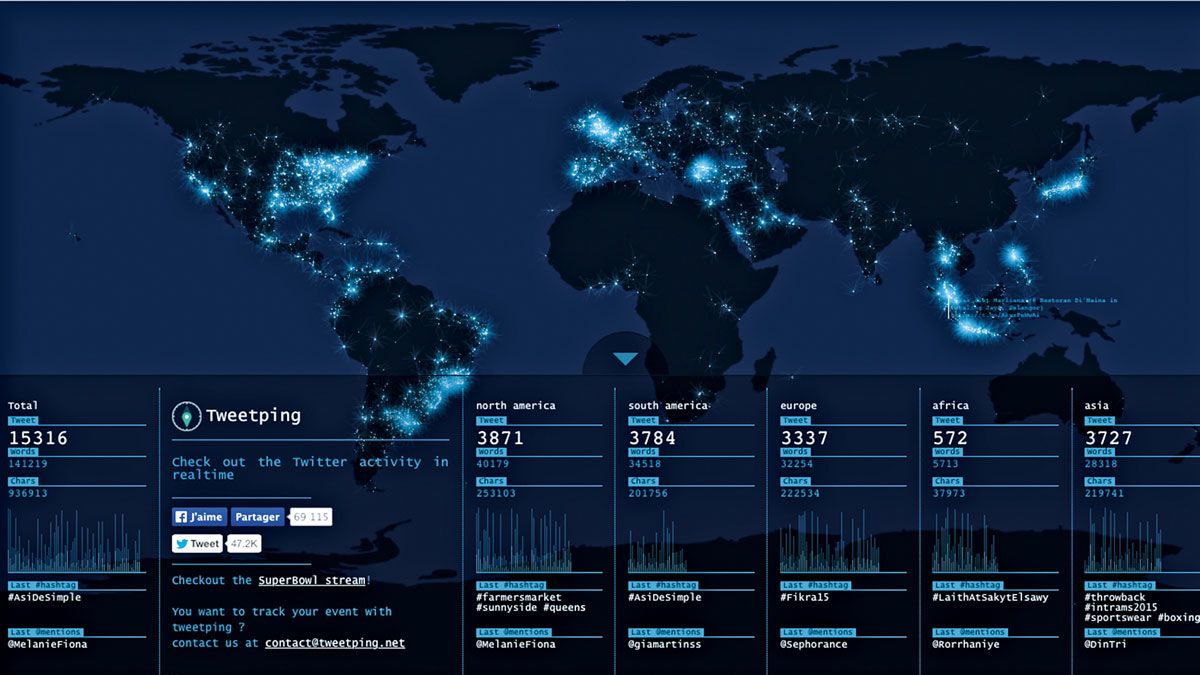1200x675 pixels.
Task: Click #AsiDeSimple in the Total column
Action: 45,597
